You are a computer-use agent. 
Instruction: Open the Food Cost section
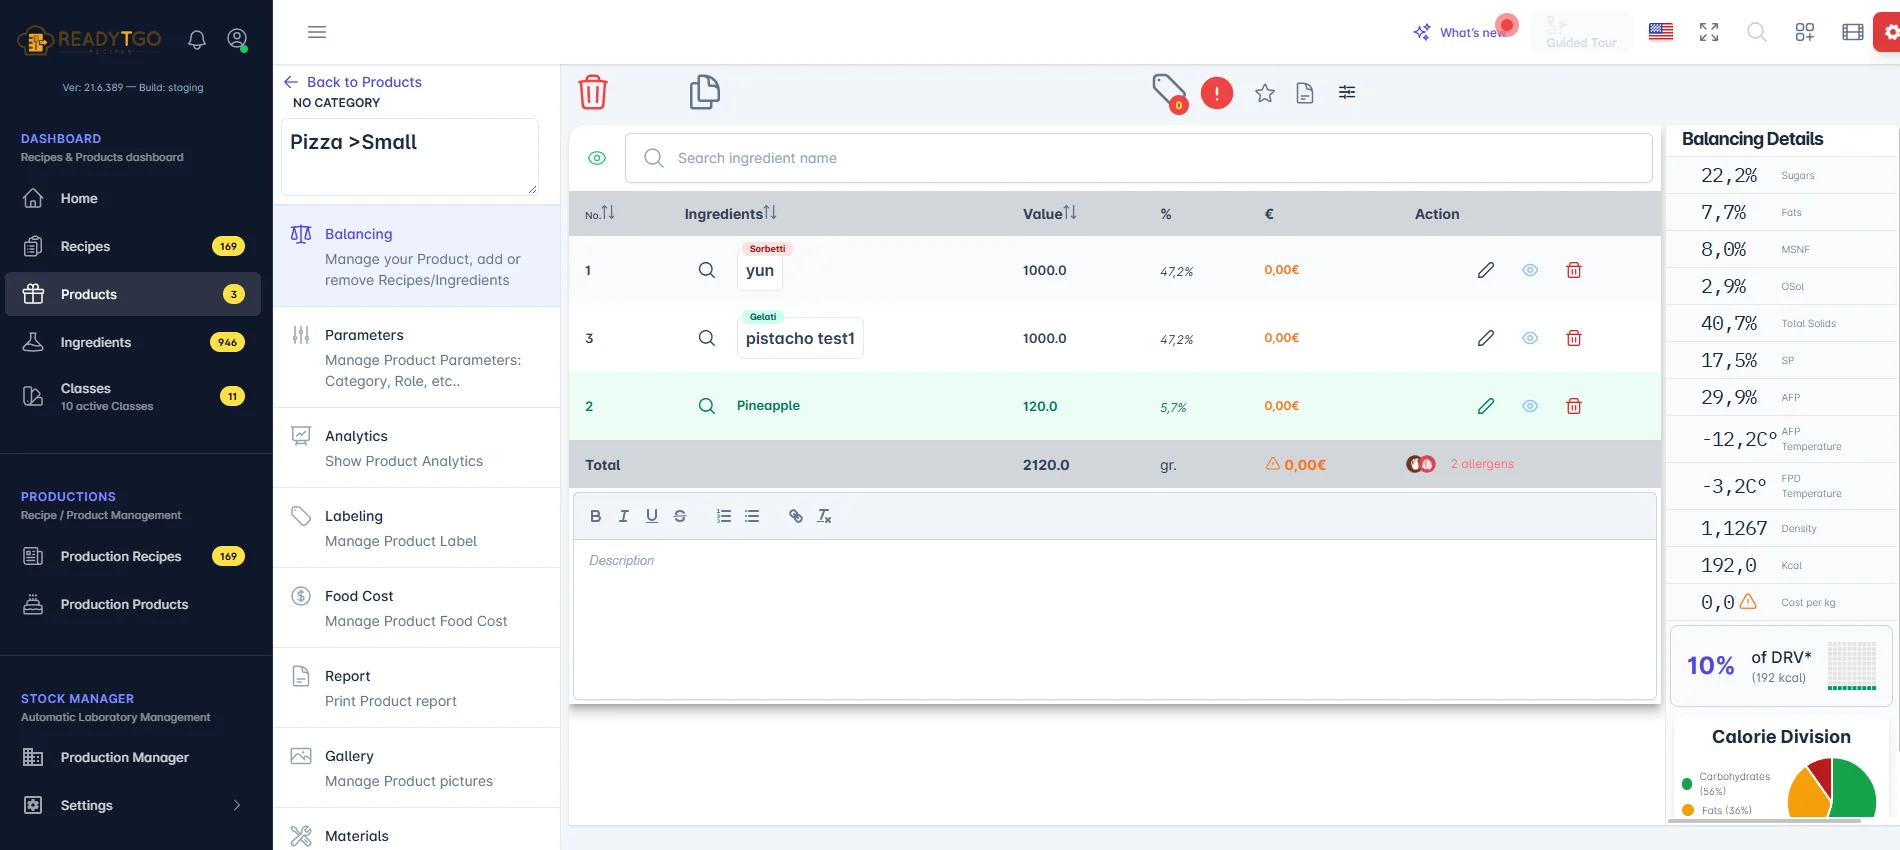point(416,608)
